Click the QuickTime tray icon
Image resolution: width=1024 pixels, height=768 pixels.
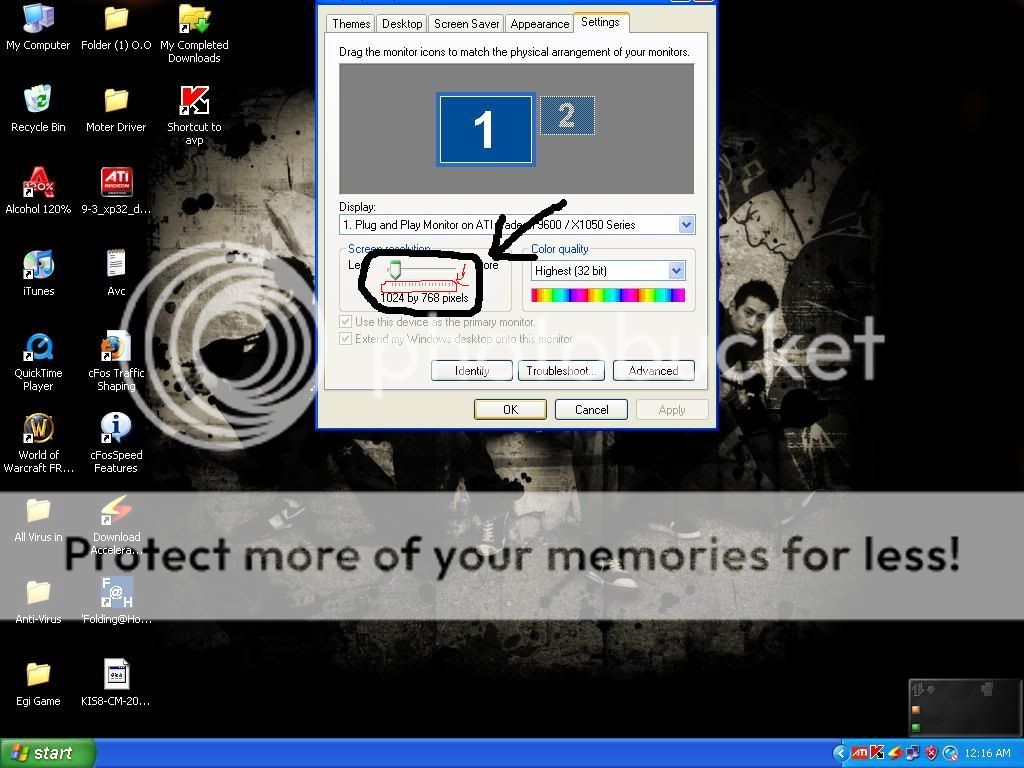pos(950,753)
